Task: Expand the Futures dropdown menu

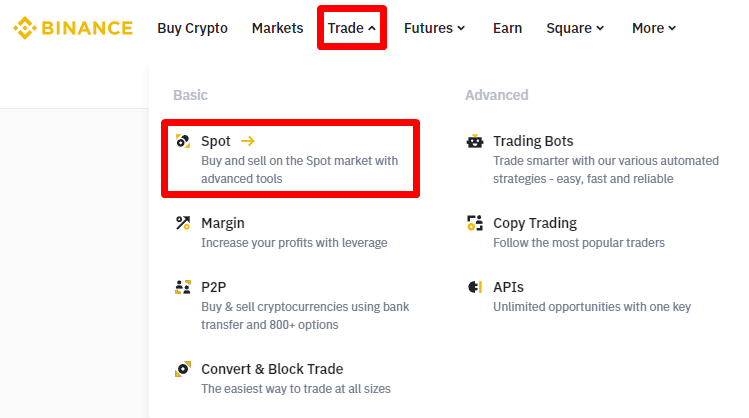Action: coord(434,28)
